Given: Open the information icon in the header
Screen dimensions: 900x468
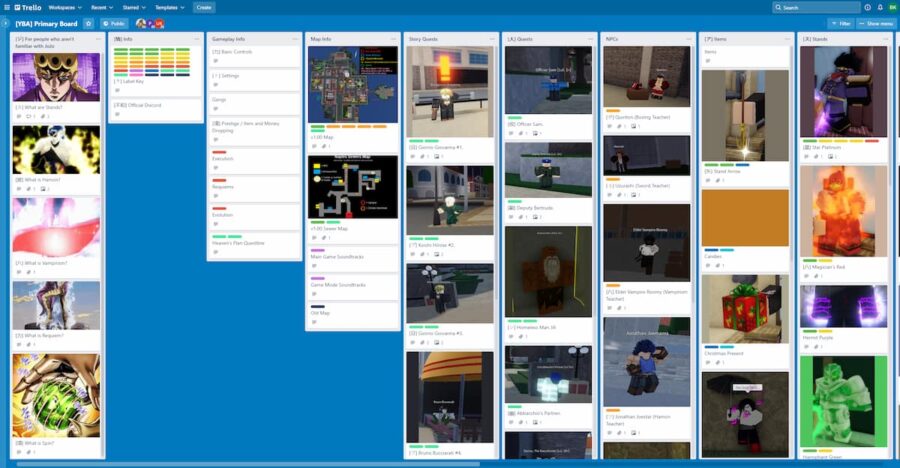Looking at the screenshot, I should pos(867,7).
